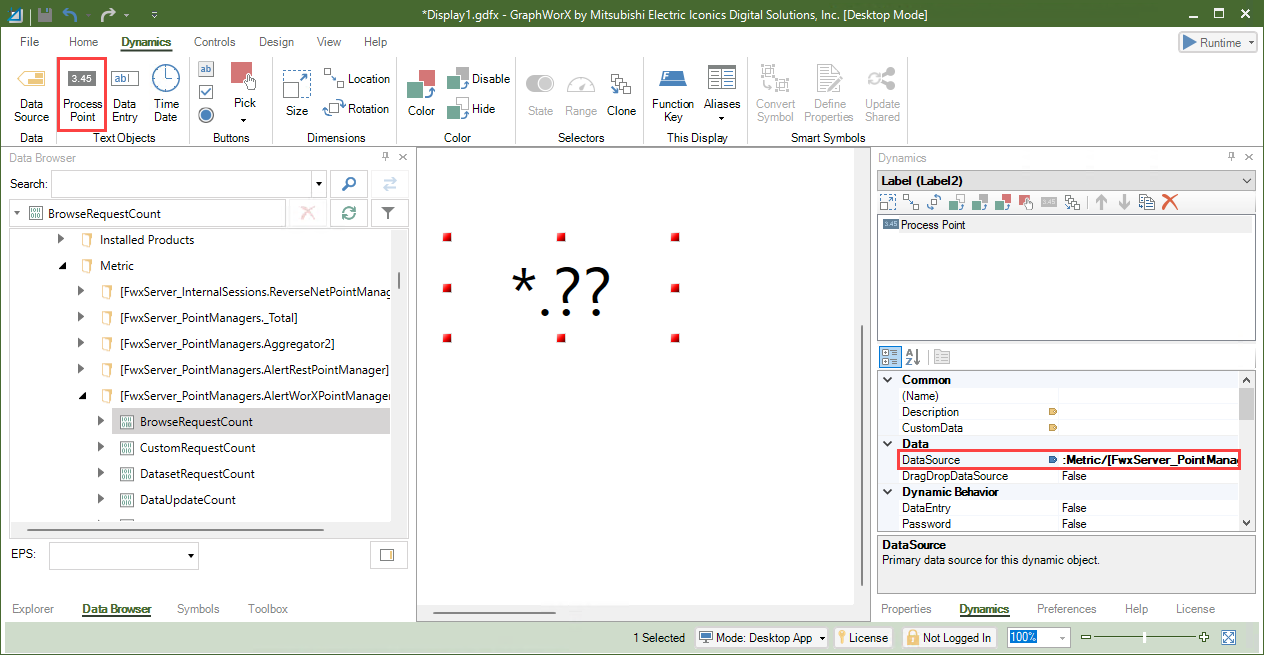Click the magnifier search button
Image resolution: width=1264 pixels, height=655 pixels.
349,184
